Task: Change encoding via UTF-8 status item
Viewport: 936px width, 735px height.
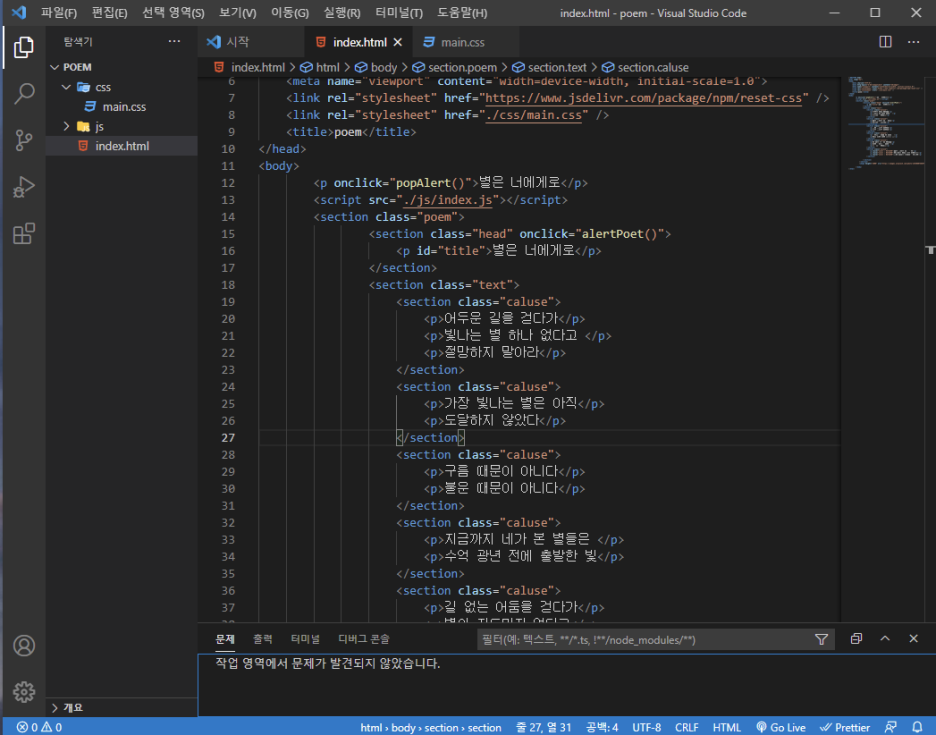Action: click(x=646, y=727)
